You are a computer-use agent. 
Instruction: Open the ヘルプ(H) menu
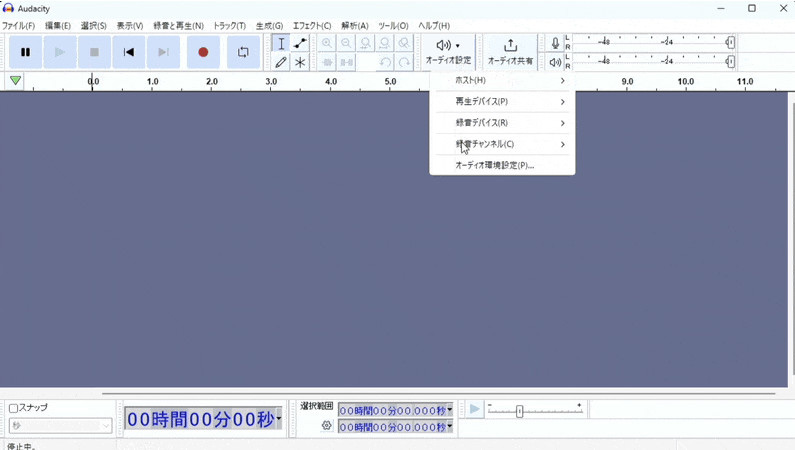[433, 25]
